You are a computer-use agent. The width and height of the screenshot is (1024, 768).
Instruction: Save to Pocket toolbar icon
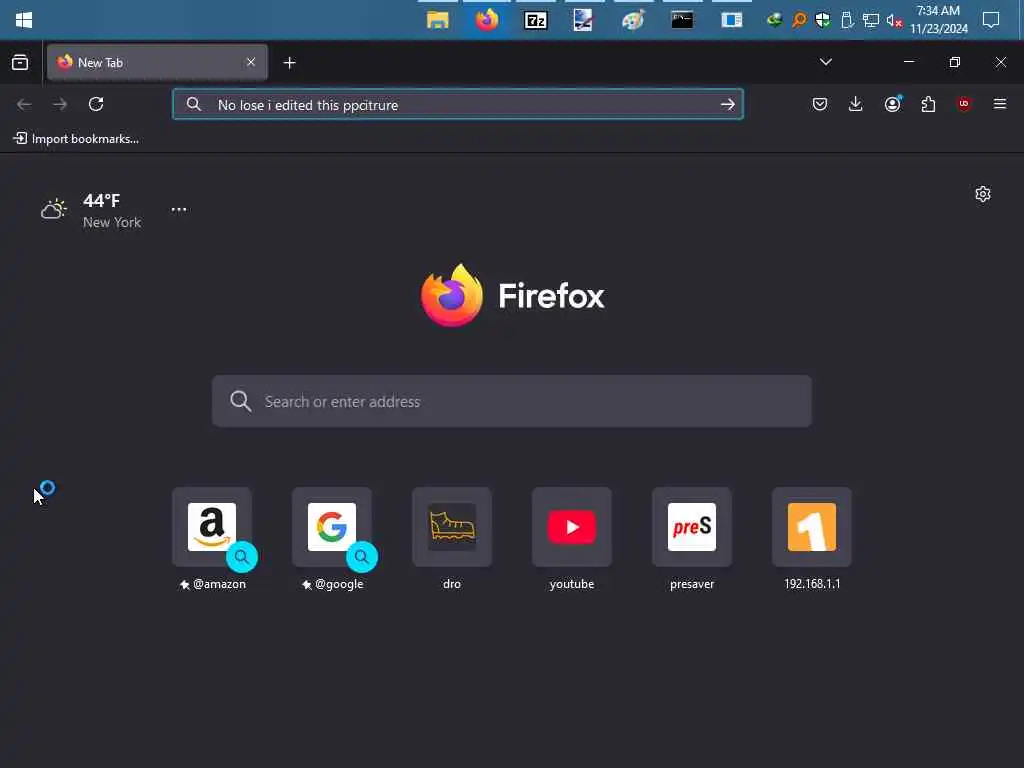point(820,104)
